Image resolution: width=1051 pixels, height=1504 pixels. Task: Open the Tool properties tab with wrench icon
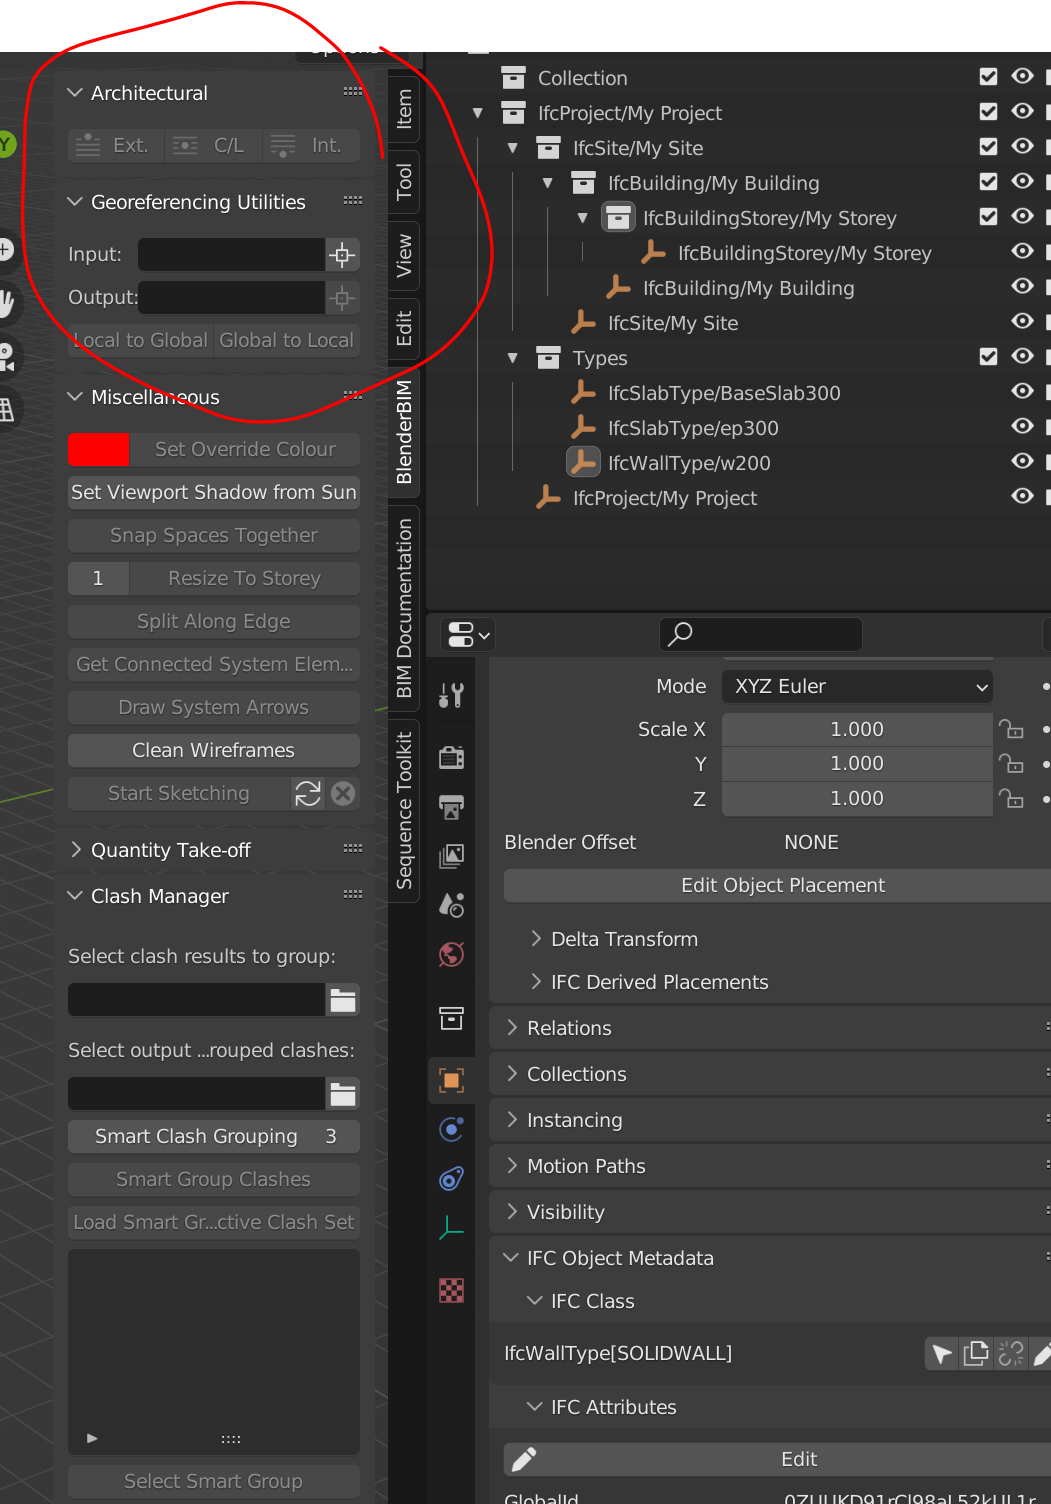coord(450,694)
